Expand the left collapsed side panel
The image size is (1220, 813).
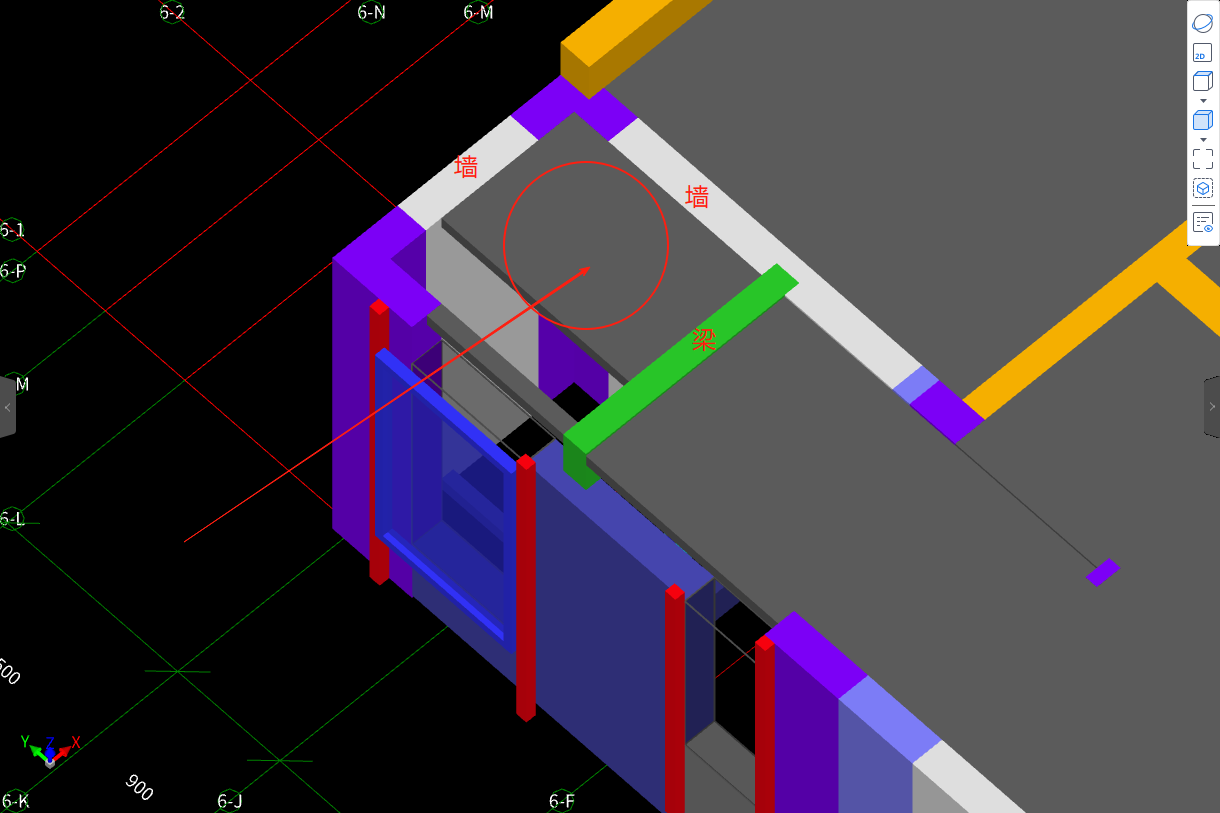[7, 407]
